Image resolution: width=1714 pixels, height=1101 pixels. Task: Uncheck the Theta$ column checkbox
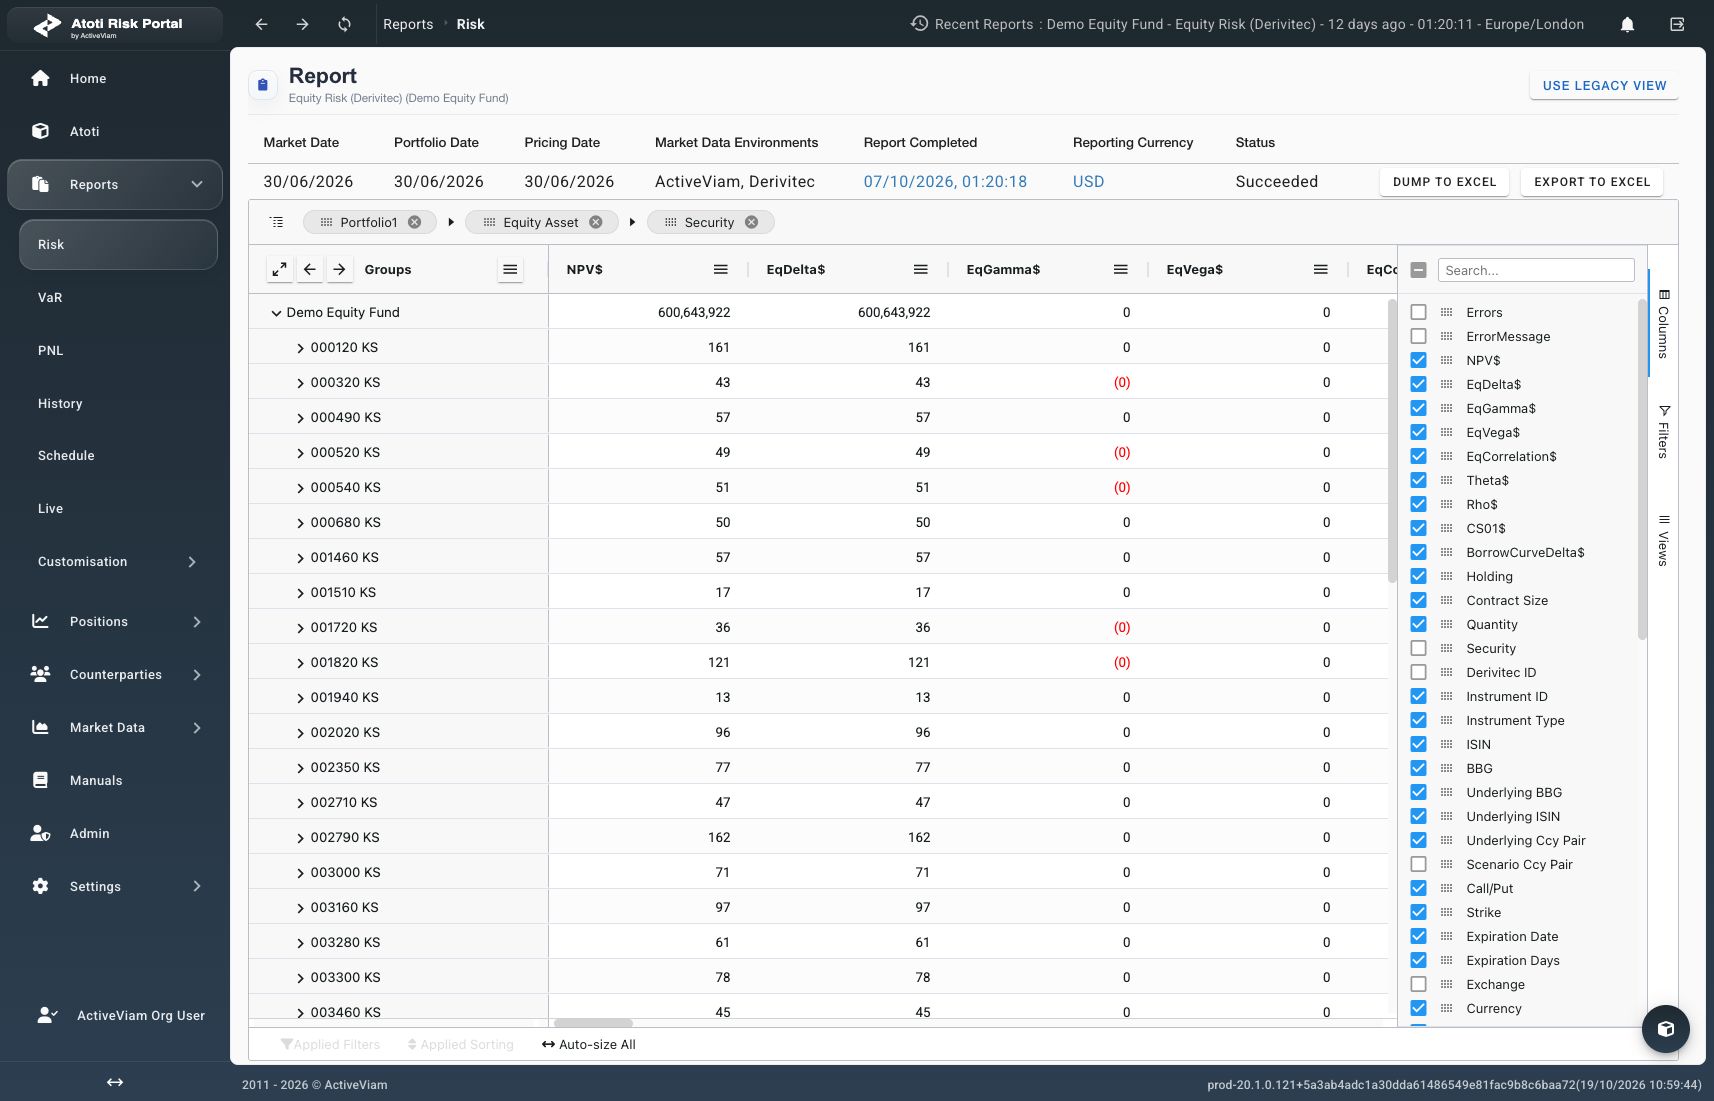click(1418, 480)
